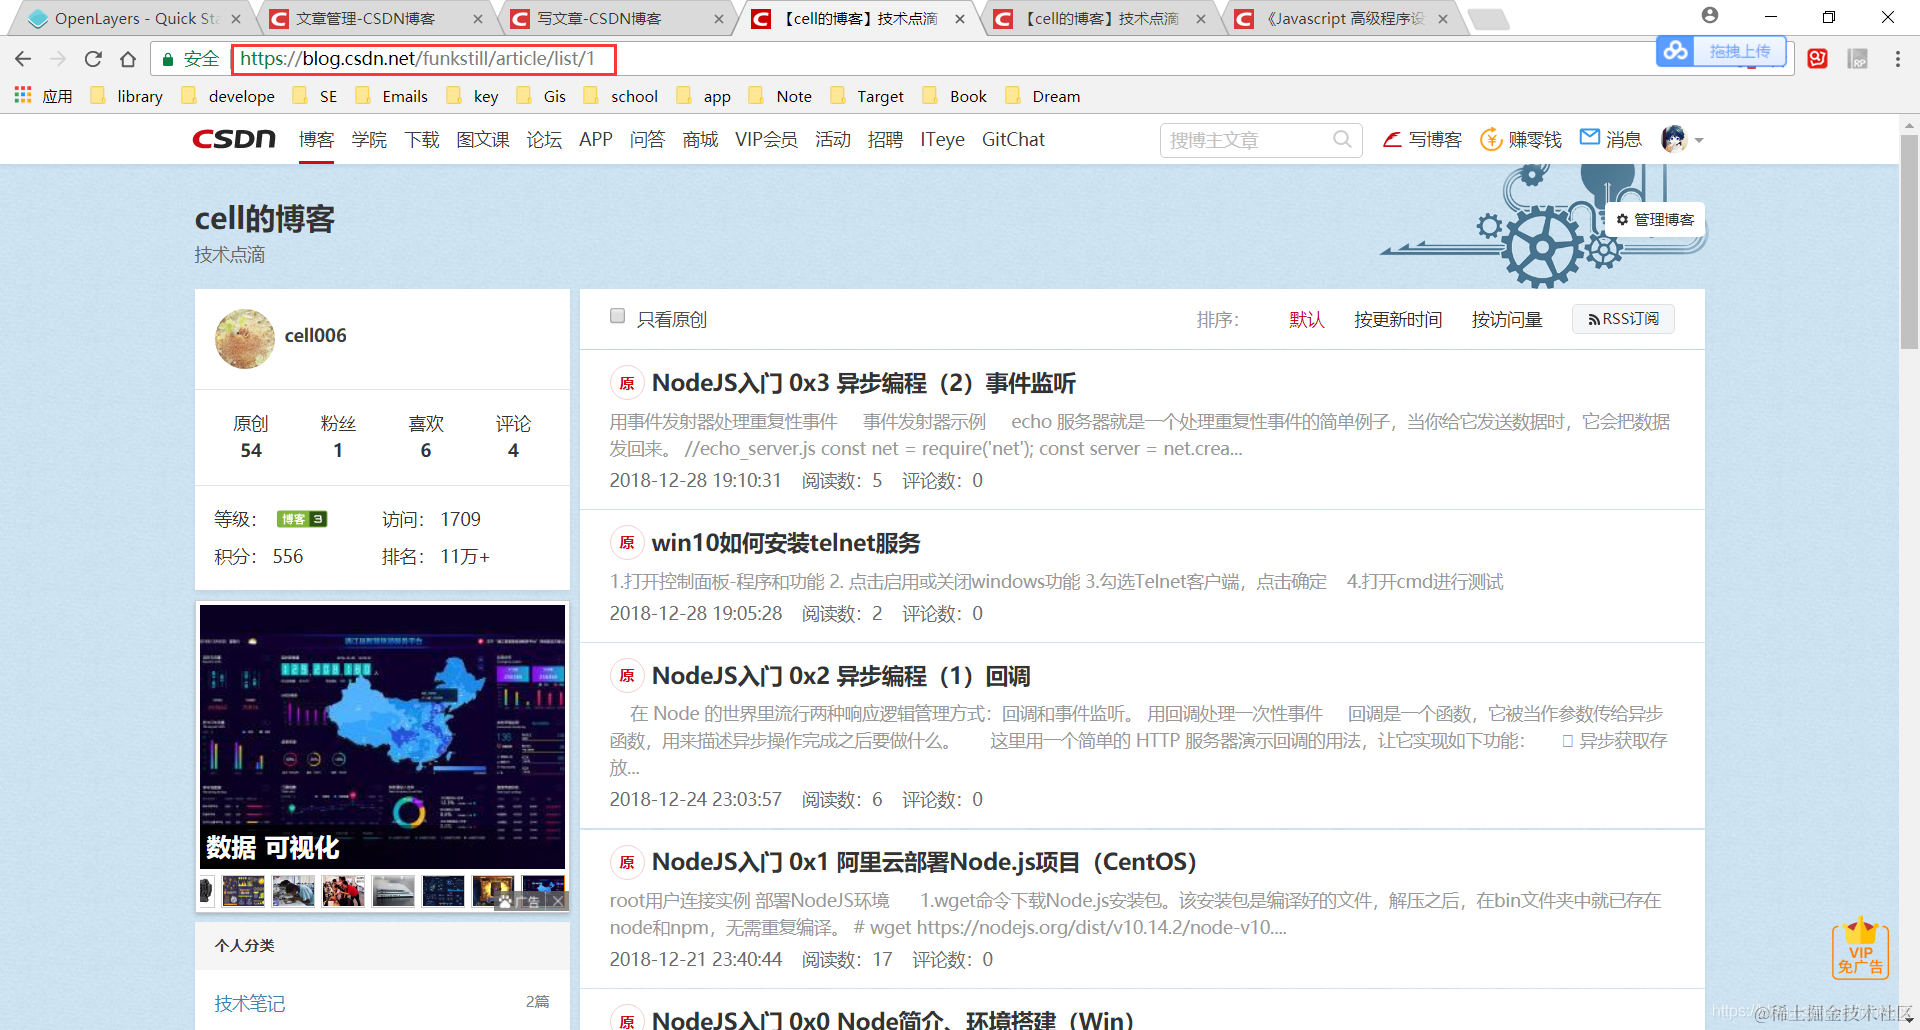Close the sidebar advertisement
Image resolution: width=1920 pixels, height=1030 pixels.
click(x=558, y=901)
